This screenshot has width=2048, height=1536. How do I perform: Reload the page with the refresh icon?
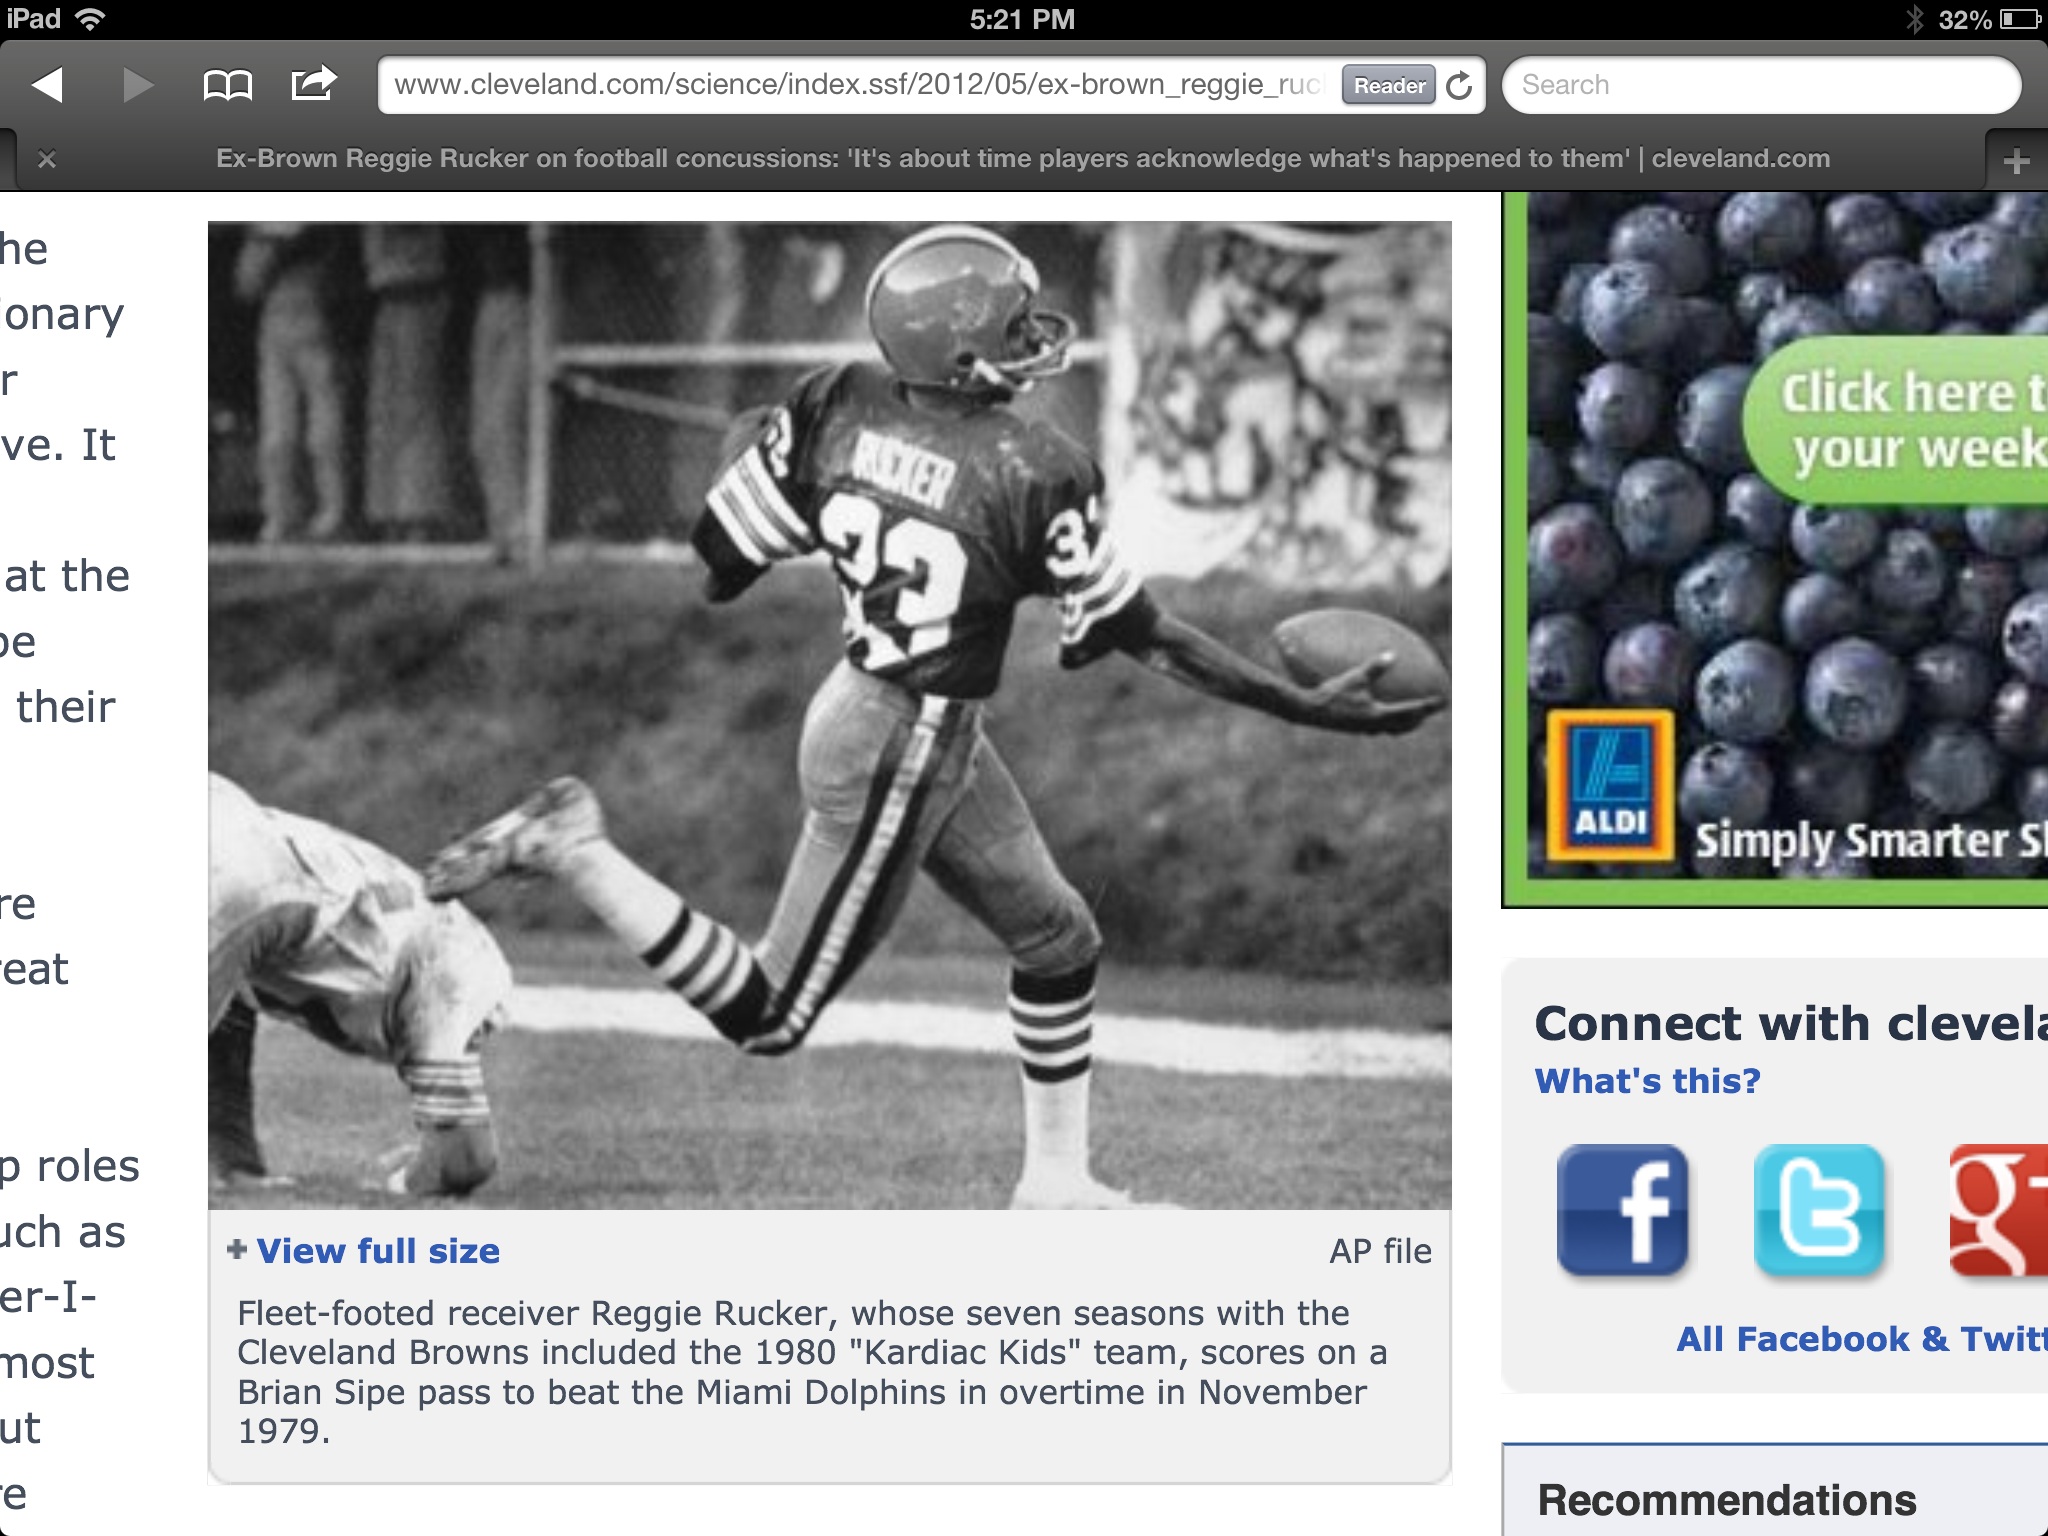[1460, 86]
